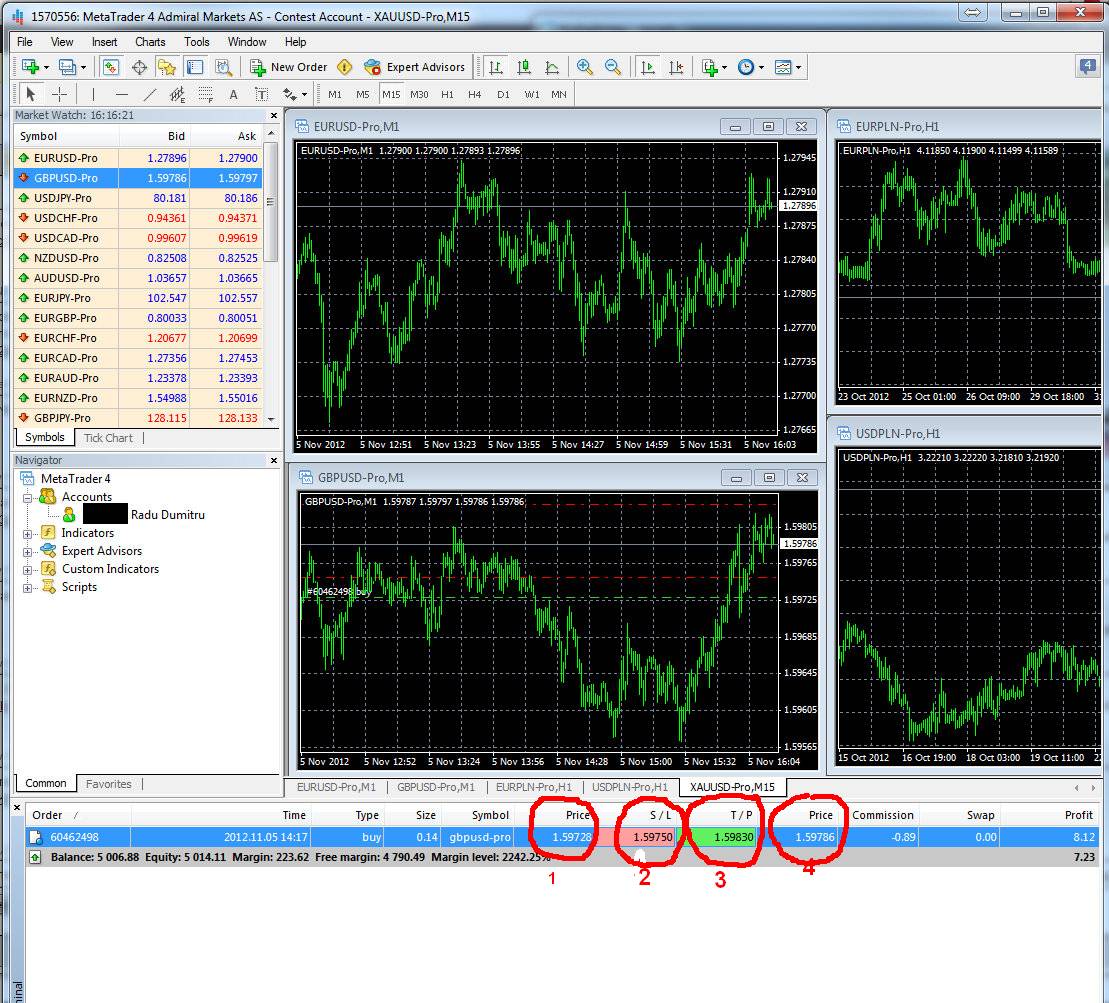The image size is (1109, 1003).
Task: Switch the timeframe to H1
Action: [447, 94]
